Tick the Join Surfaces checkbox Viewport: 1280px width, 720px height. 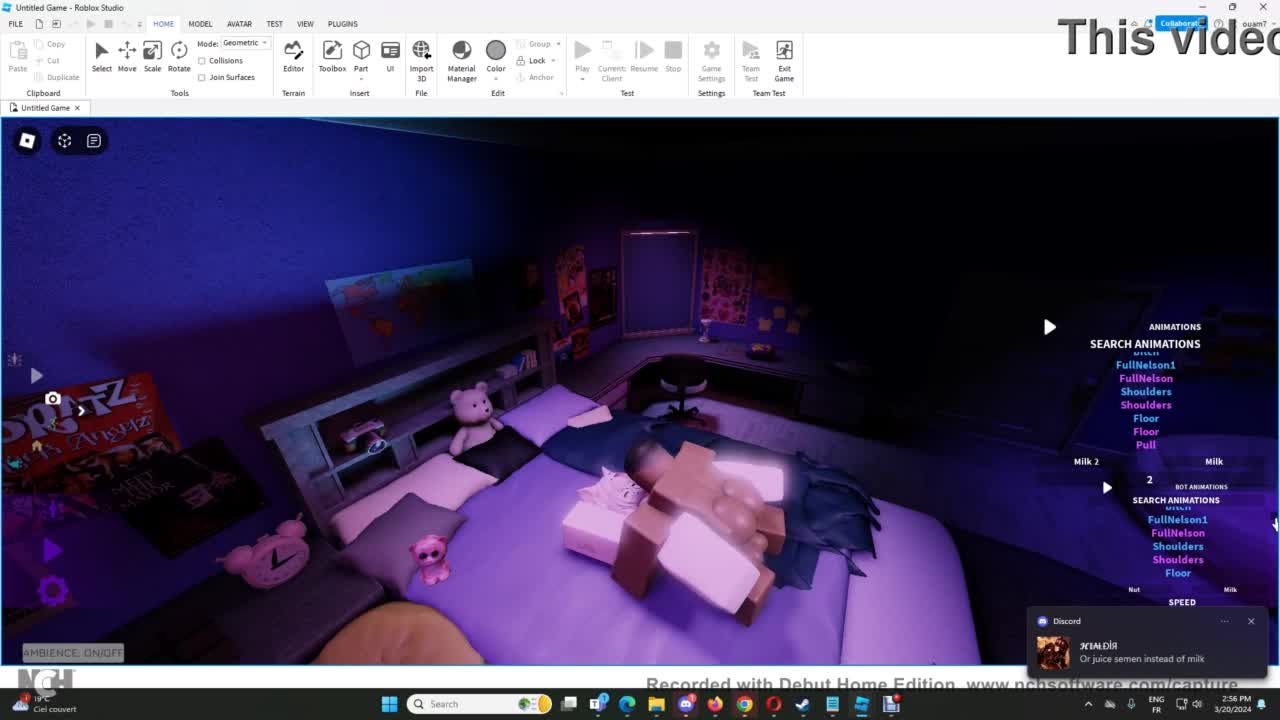202,77
